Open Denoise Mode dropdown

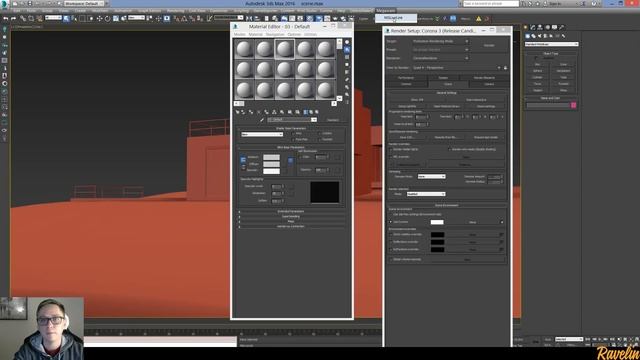point(431,176)
